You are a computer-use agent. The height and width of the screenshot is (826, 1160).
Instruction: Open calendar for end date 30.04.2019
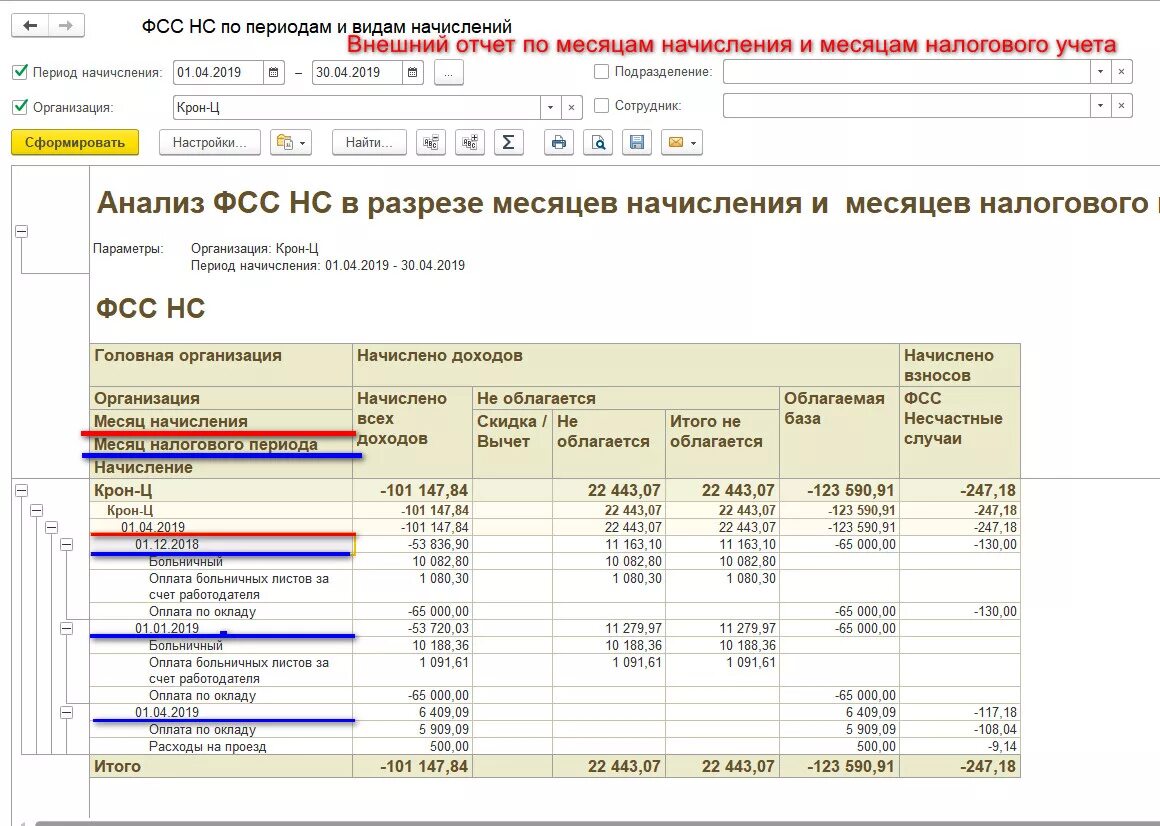(x=412, y=72)
